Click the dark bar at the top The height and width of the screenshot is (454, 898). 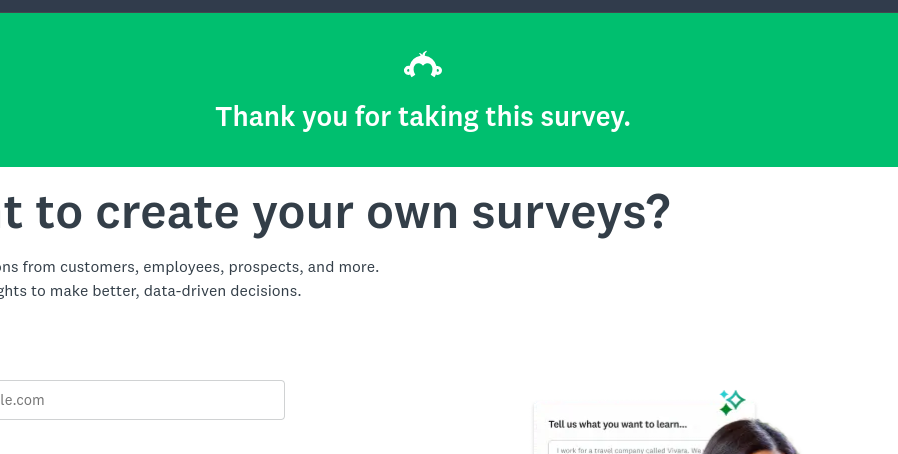tap(449, 6)
